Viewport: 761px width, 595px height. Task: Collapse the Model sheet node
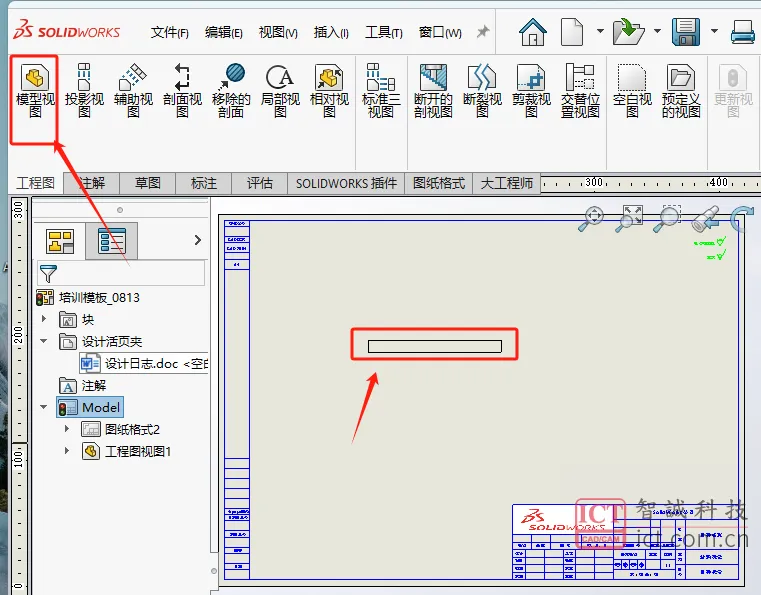coord(44,407)
